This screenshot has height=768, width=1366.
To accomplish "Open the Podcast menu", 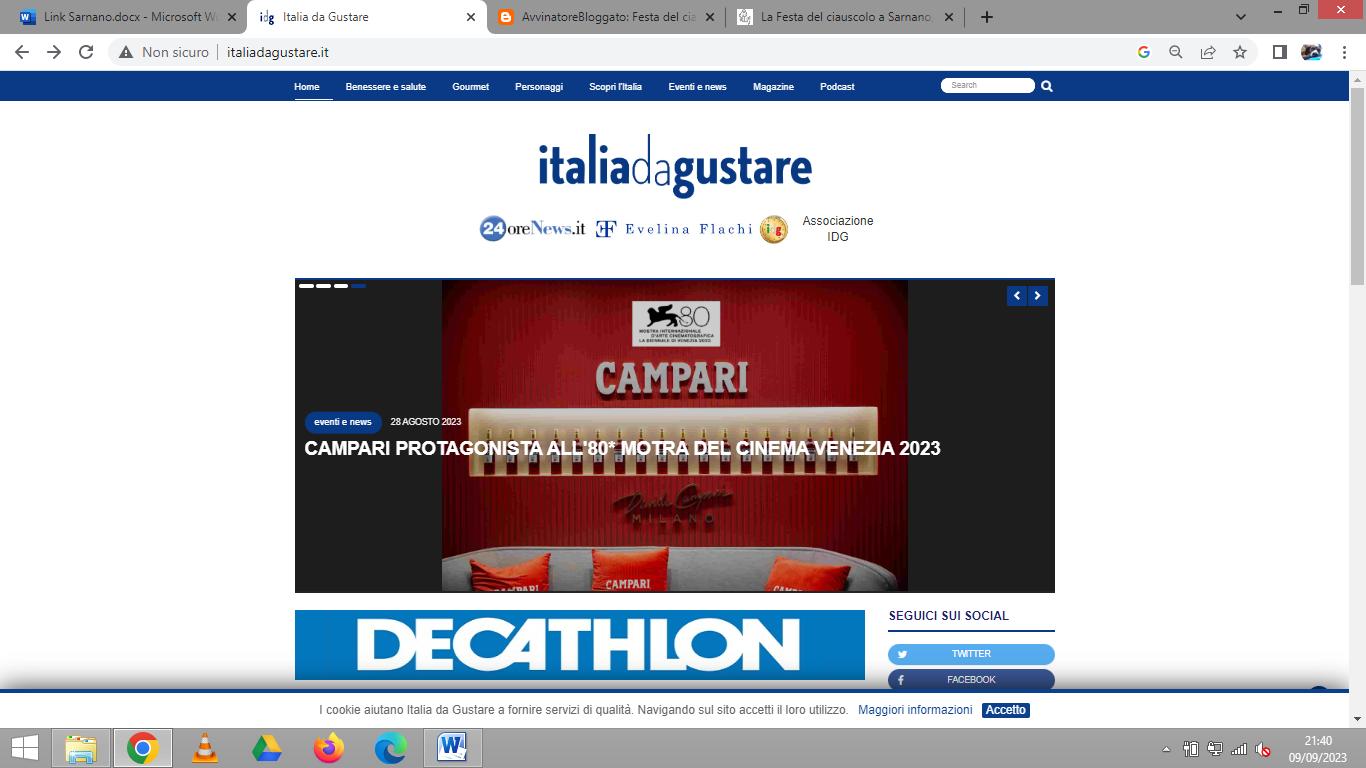I will (837, 87).
